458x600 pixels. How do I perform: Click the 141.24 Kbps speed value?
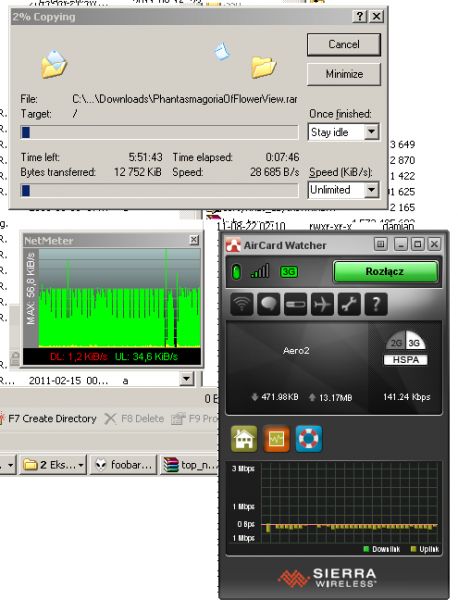coord(407,397)
